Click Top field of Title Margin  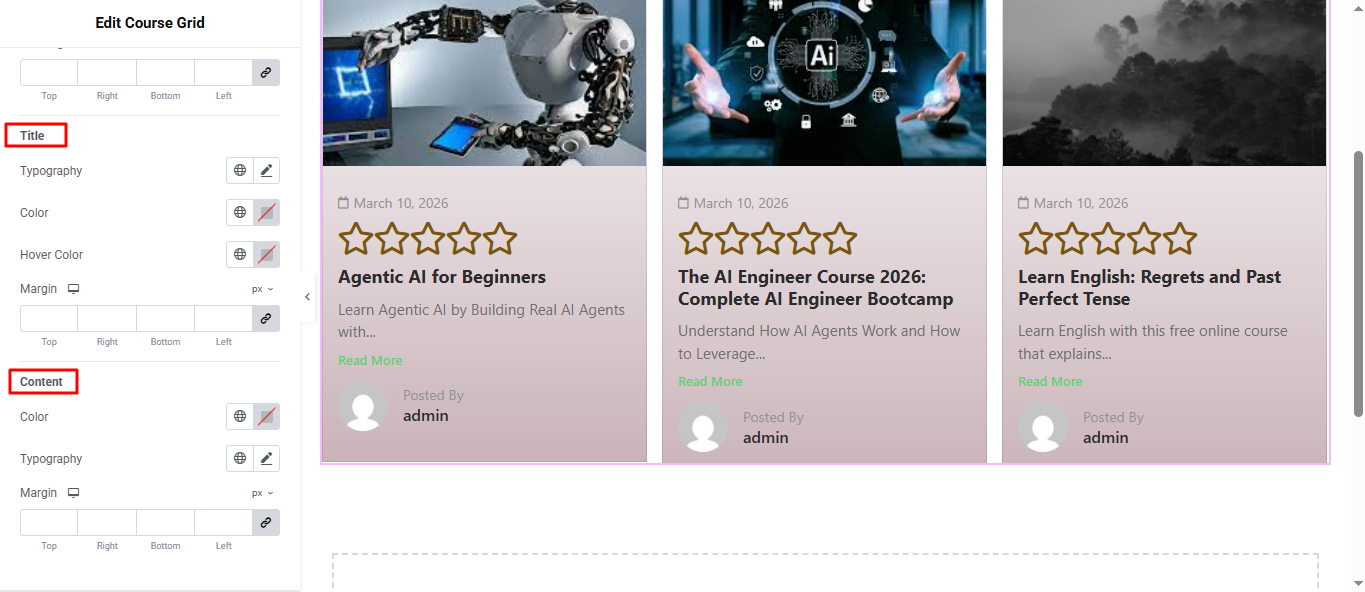pos(49,319)
